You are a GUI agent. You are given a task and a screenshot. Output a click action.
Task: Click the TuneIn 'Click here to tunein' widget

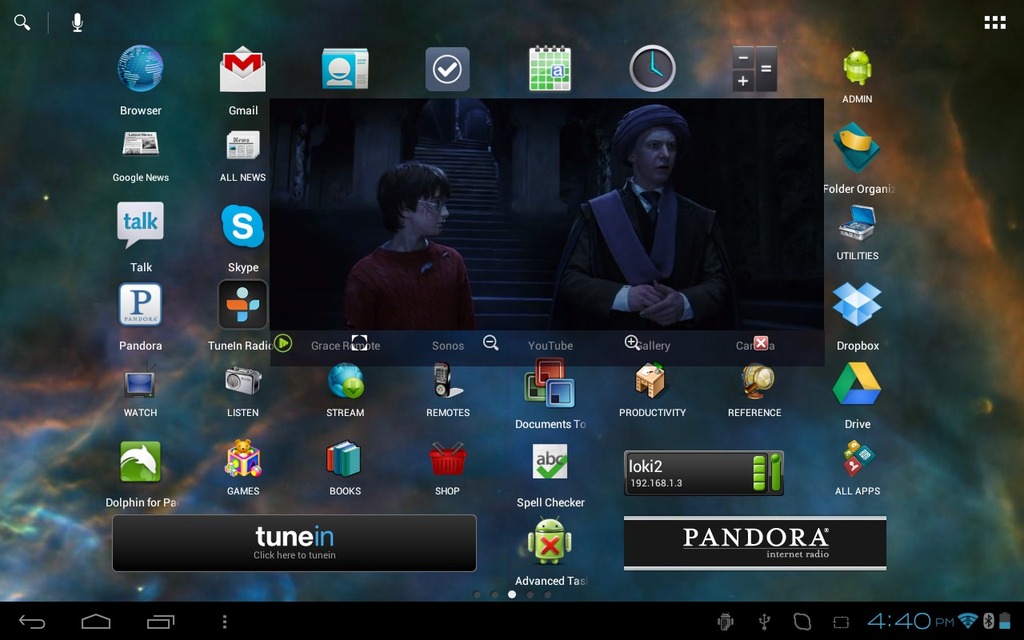click(295, 543)
